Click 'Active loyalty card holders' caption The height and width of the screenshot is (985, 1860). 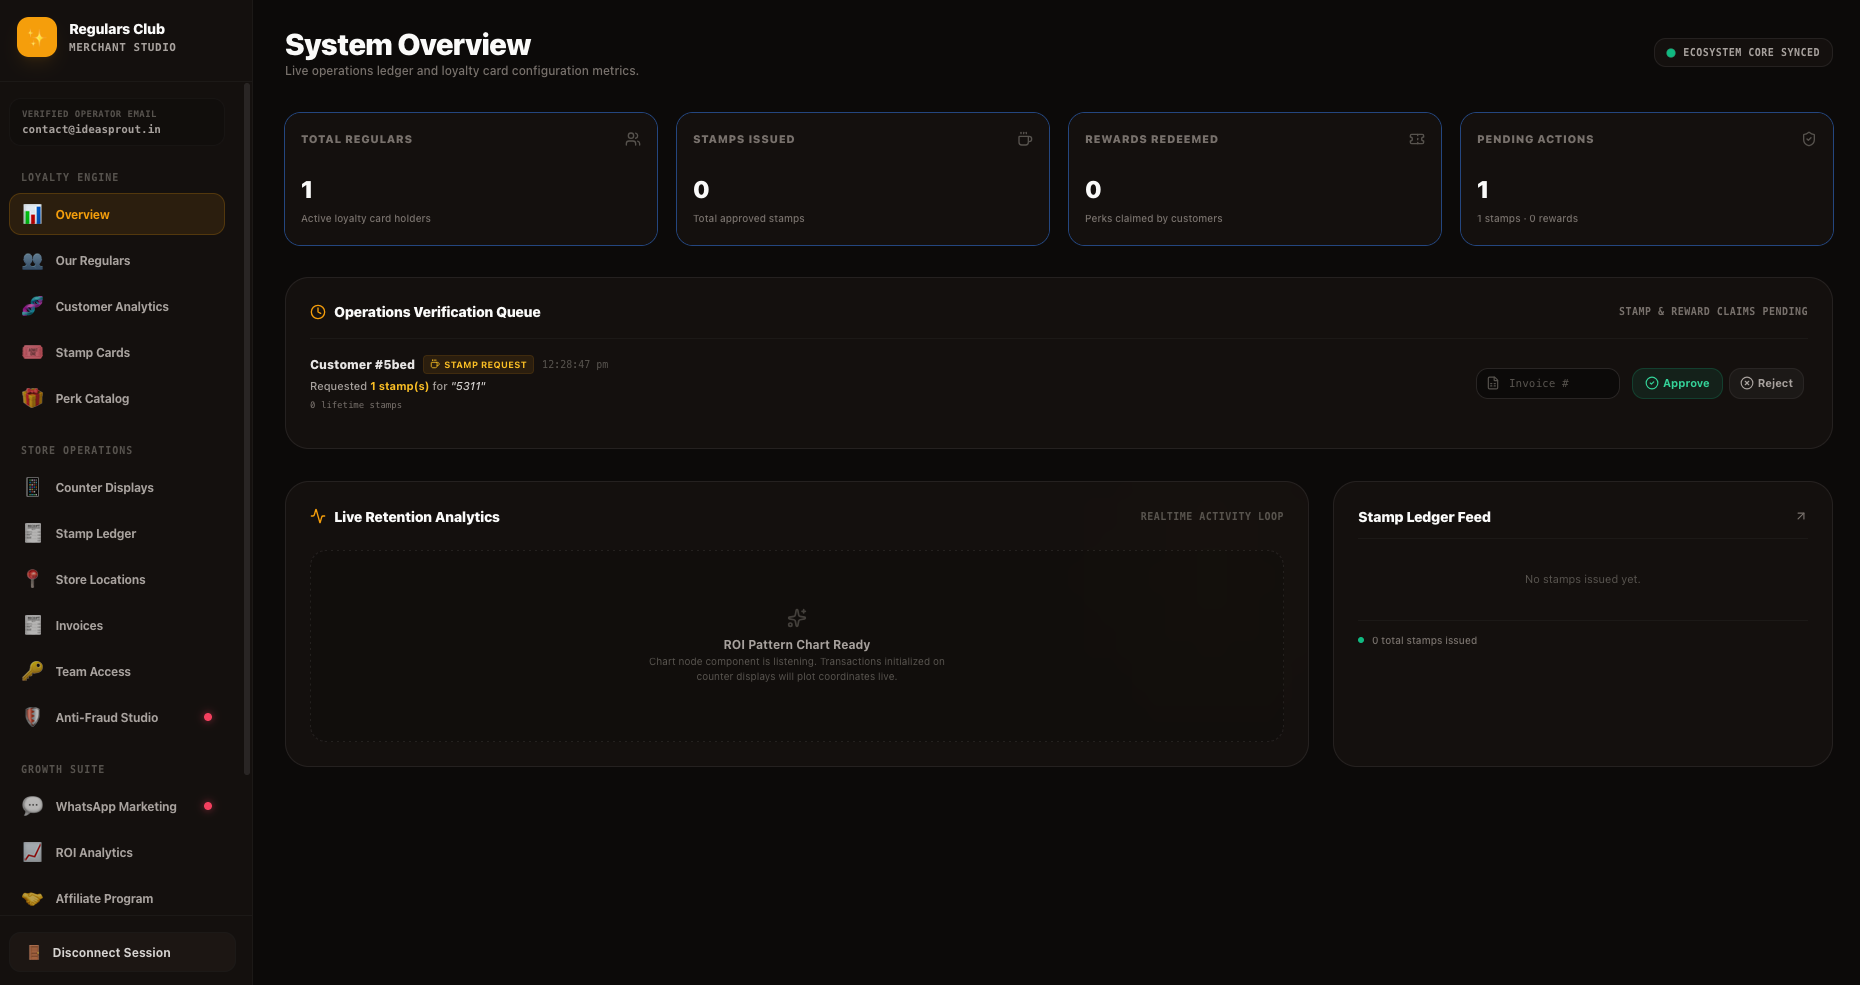pos(366,218)
